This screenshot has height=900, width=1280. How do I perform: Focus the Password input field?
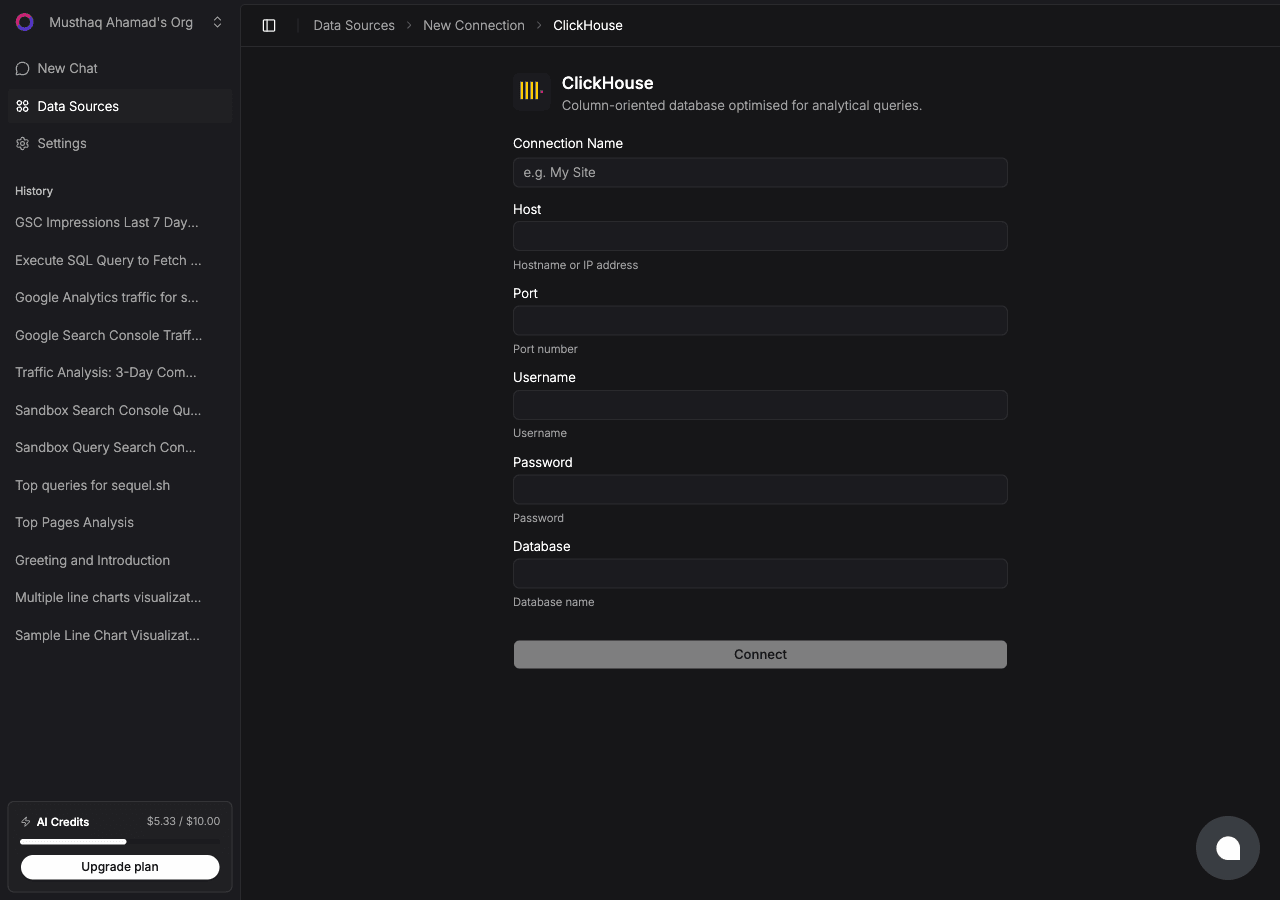pyautogui.click(x=760, y=489)
